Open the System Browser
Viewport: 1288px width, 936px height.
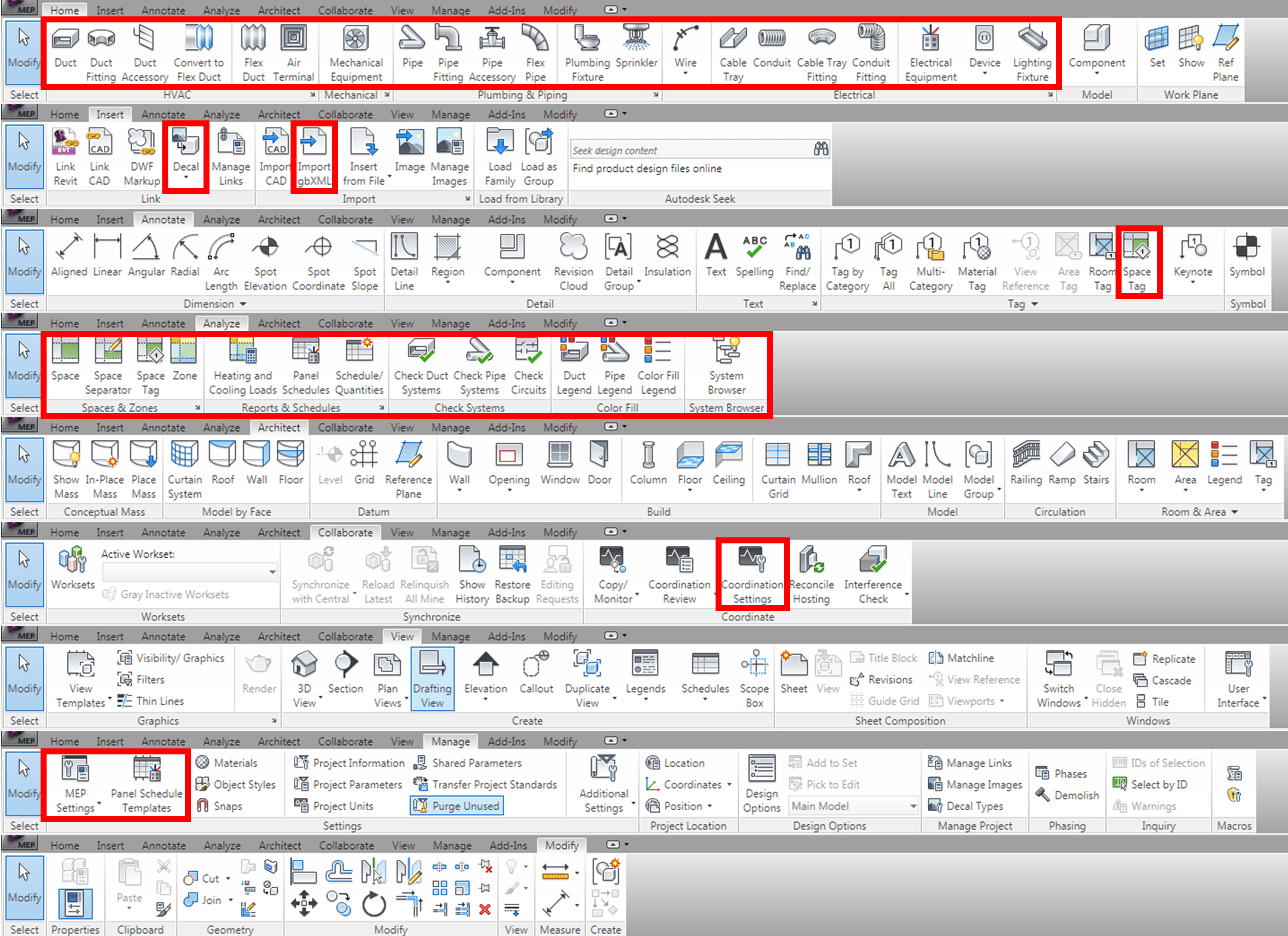[x=727, y=367]
